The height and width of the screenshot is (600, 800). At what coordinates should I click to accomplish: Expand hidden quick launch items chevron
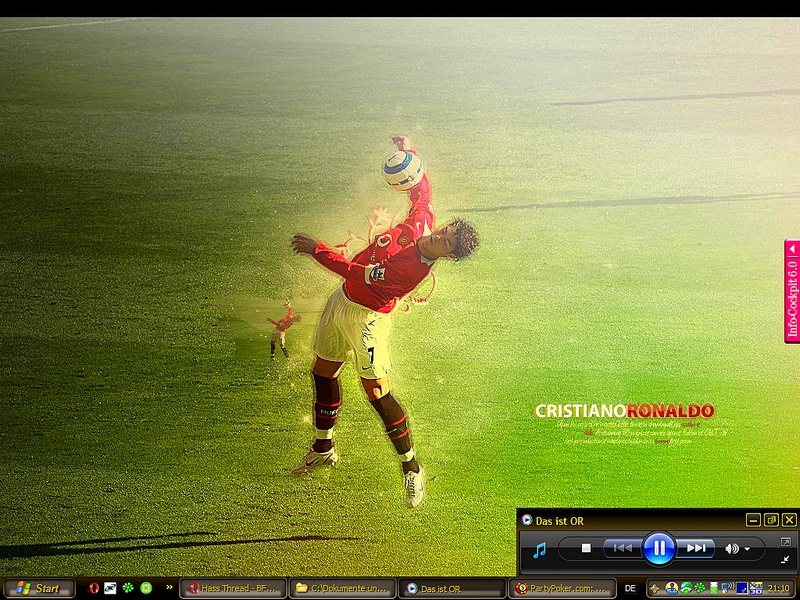pyautogui.click(x=169, y=588)
